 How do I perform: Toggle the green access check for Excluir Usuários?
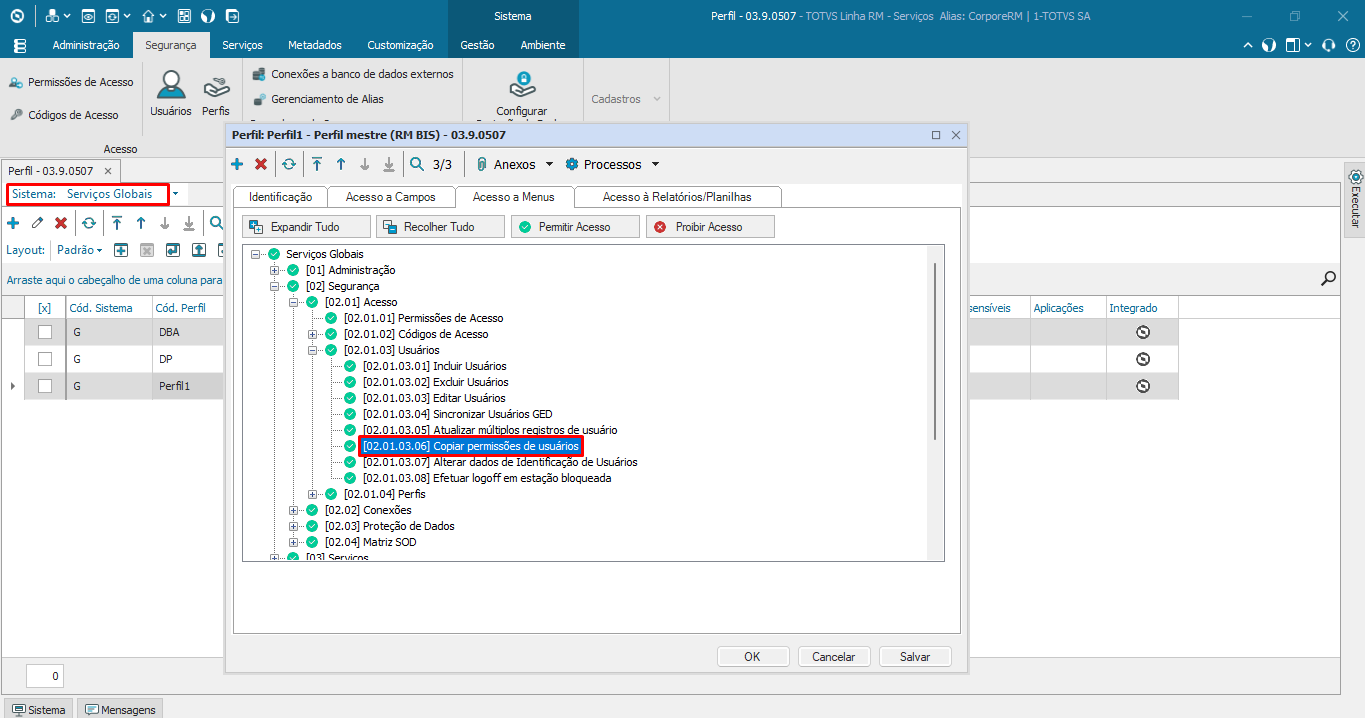pos(350,382)
